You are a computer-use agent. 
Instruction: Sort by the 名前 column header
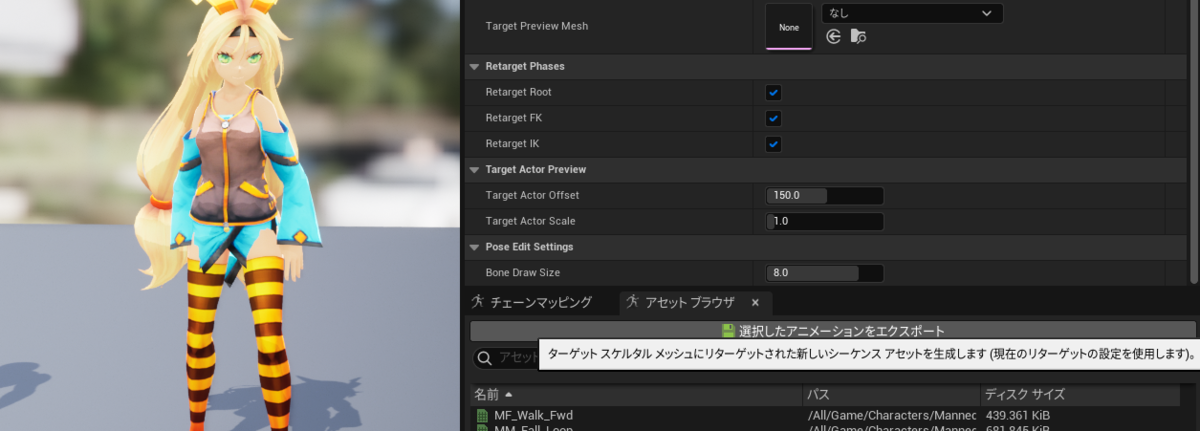(636, 394)
